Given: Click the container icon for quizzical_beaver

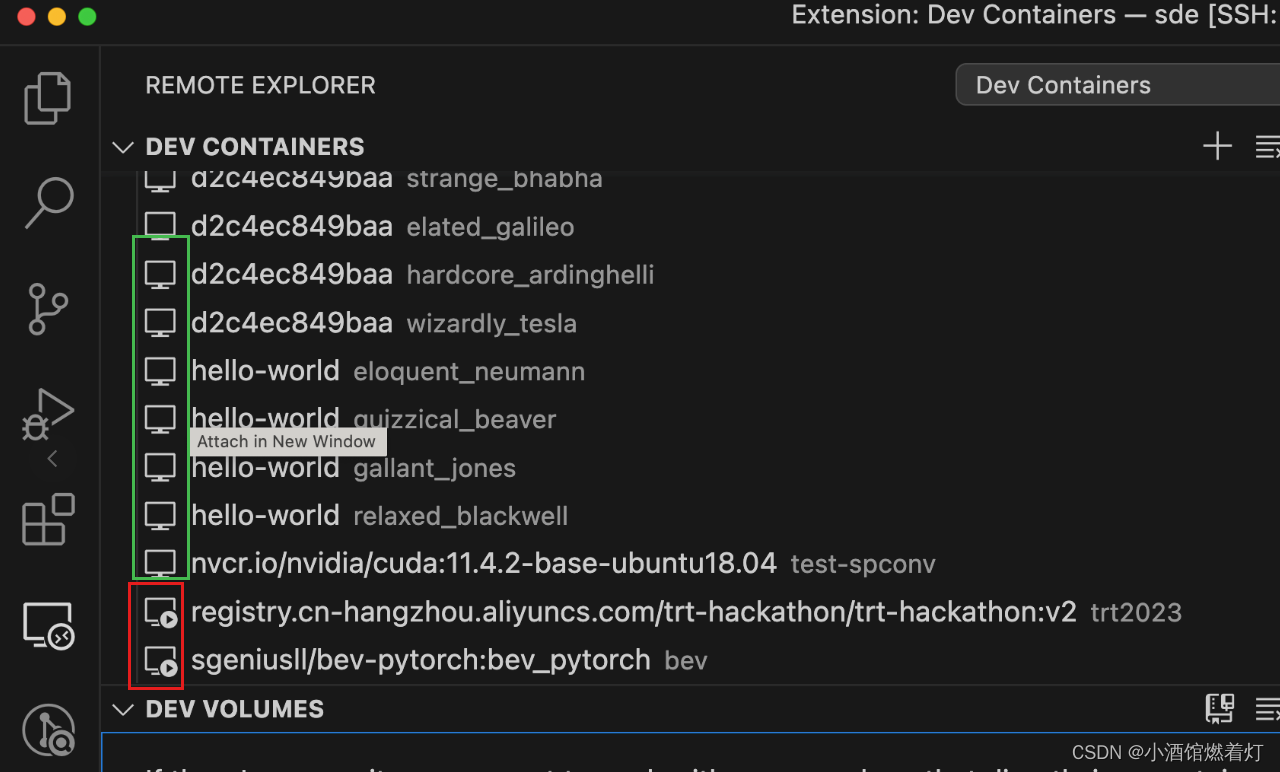Looking at the screenshot, I should tap(160, 419).
